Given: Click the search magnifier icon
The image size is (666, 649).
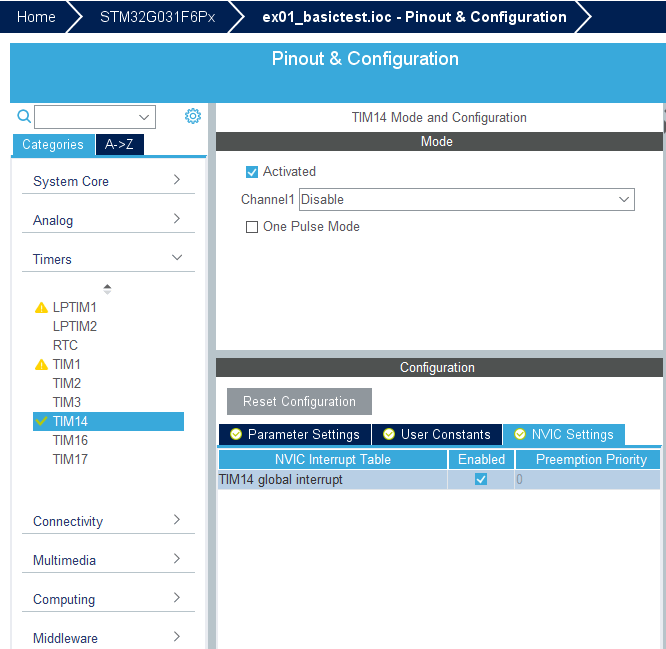Looking at the screenshot, I should pyautogui.click(x=24, y=116).
